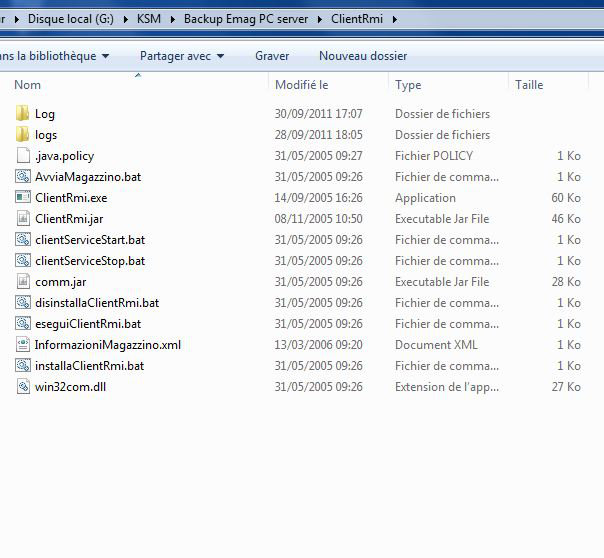Click the ClientRmi breadcrumb segment

[357, 19]
